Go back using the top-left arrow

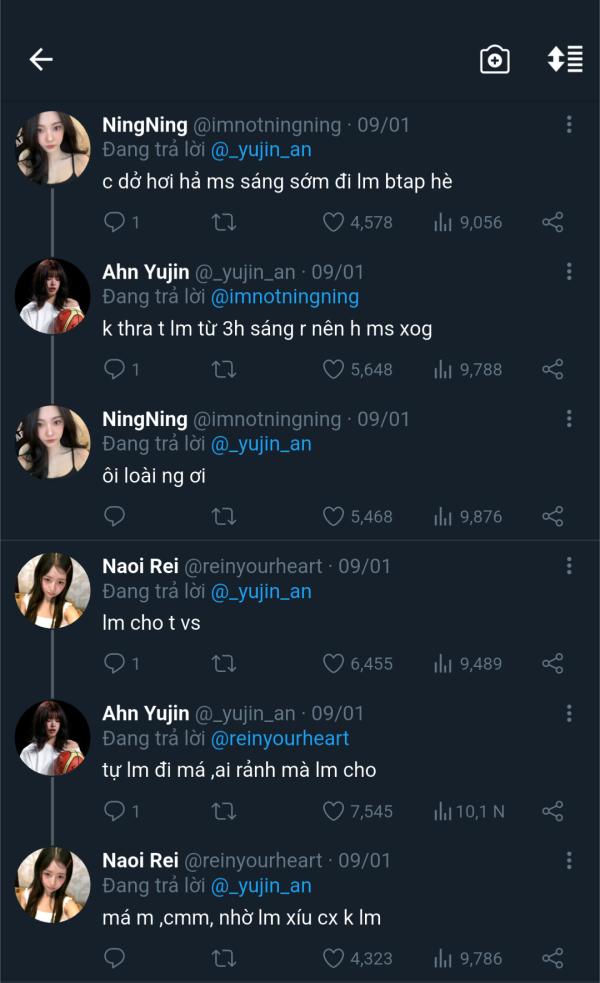coord(41,60)
